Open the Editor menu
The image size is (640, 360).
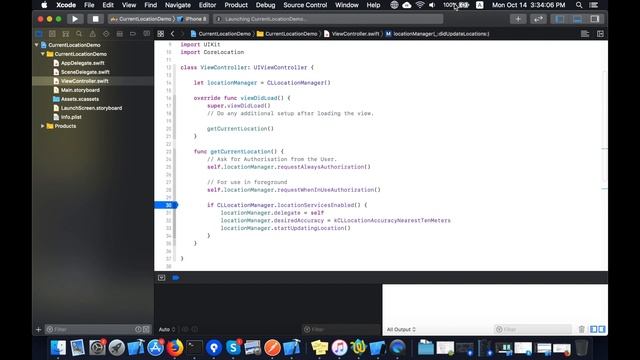click(x=207, y=5)
